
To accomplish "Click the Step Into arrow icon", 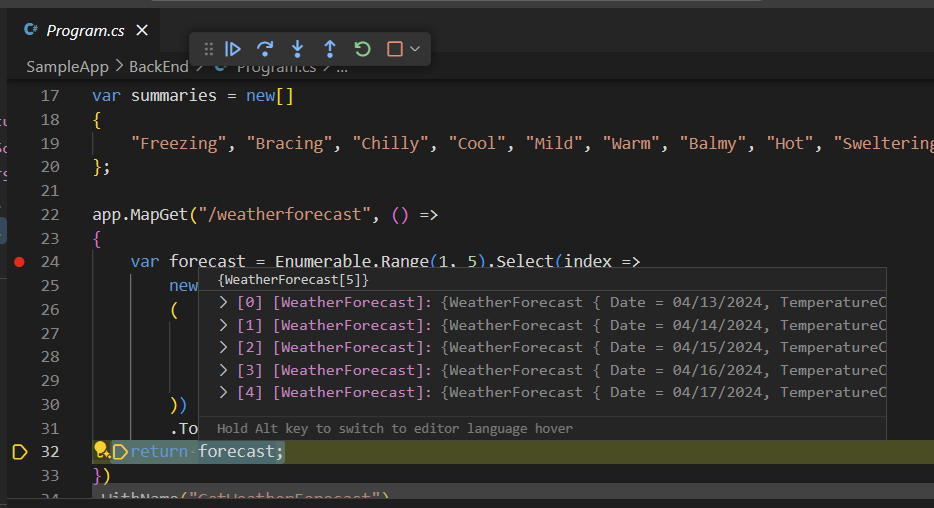I will pos(297,49).
